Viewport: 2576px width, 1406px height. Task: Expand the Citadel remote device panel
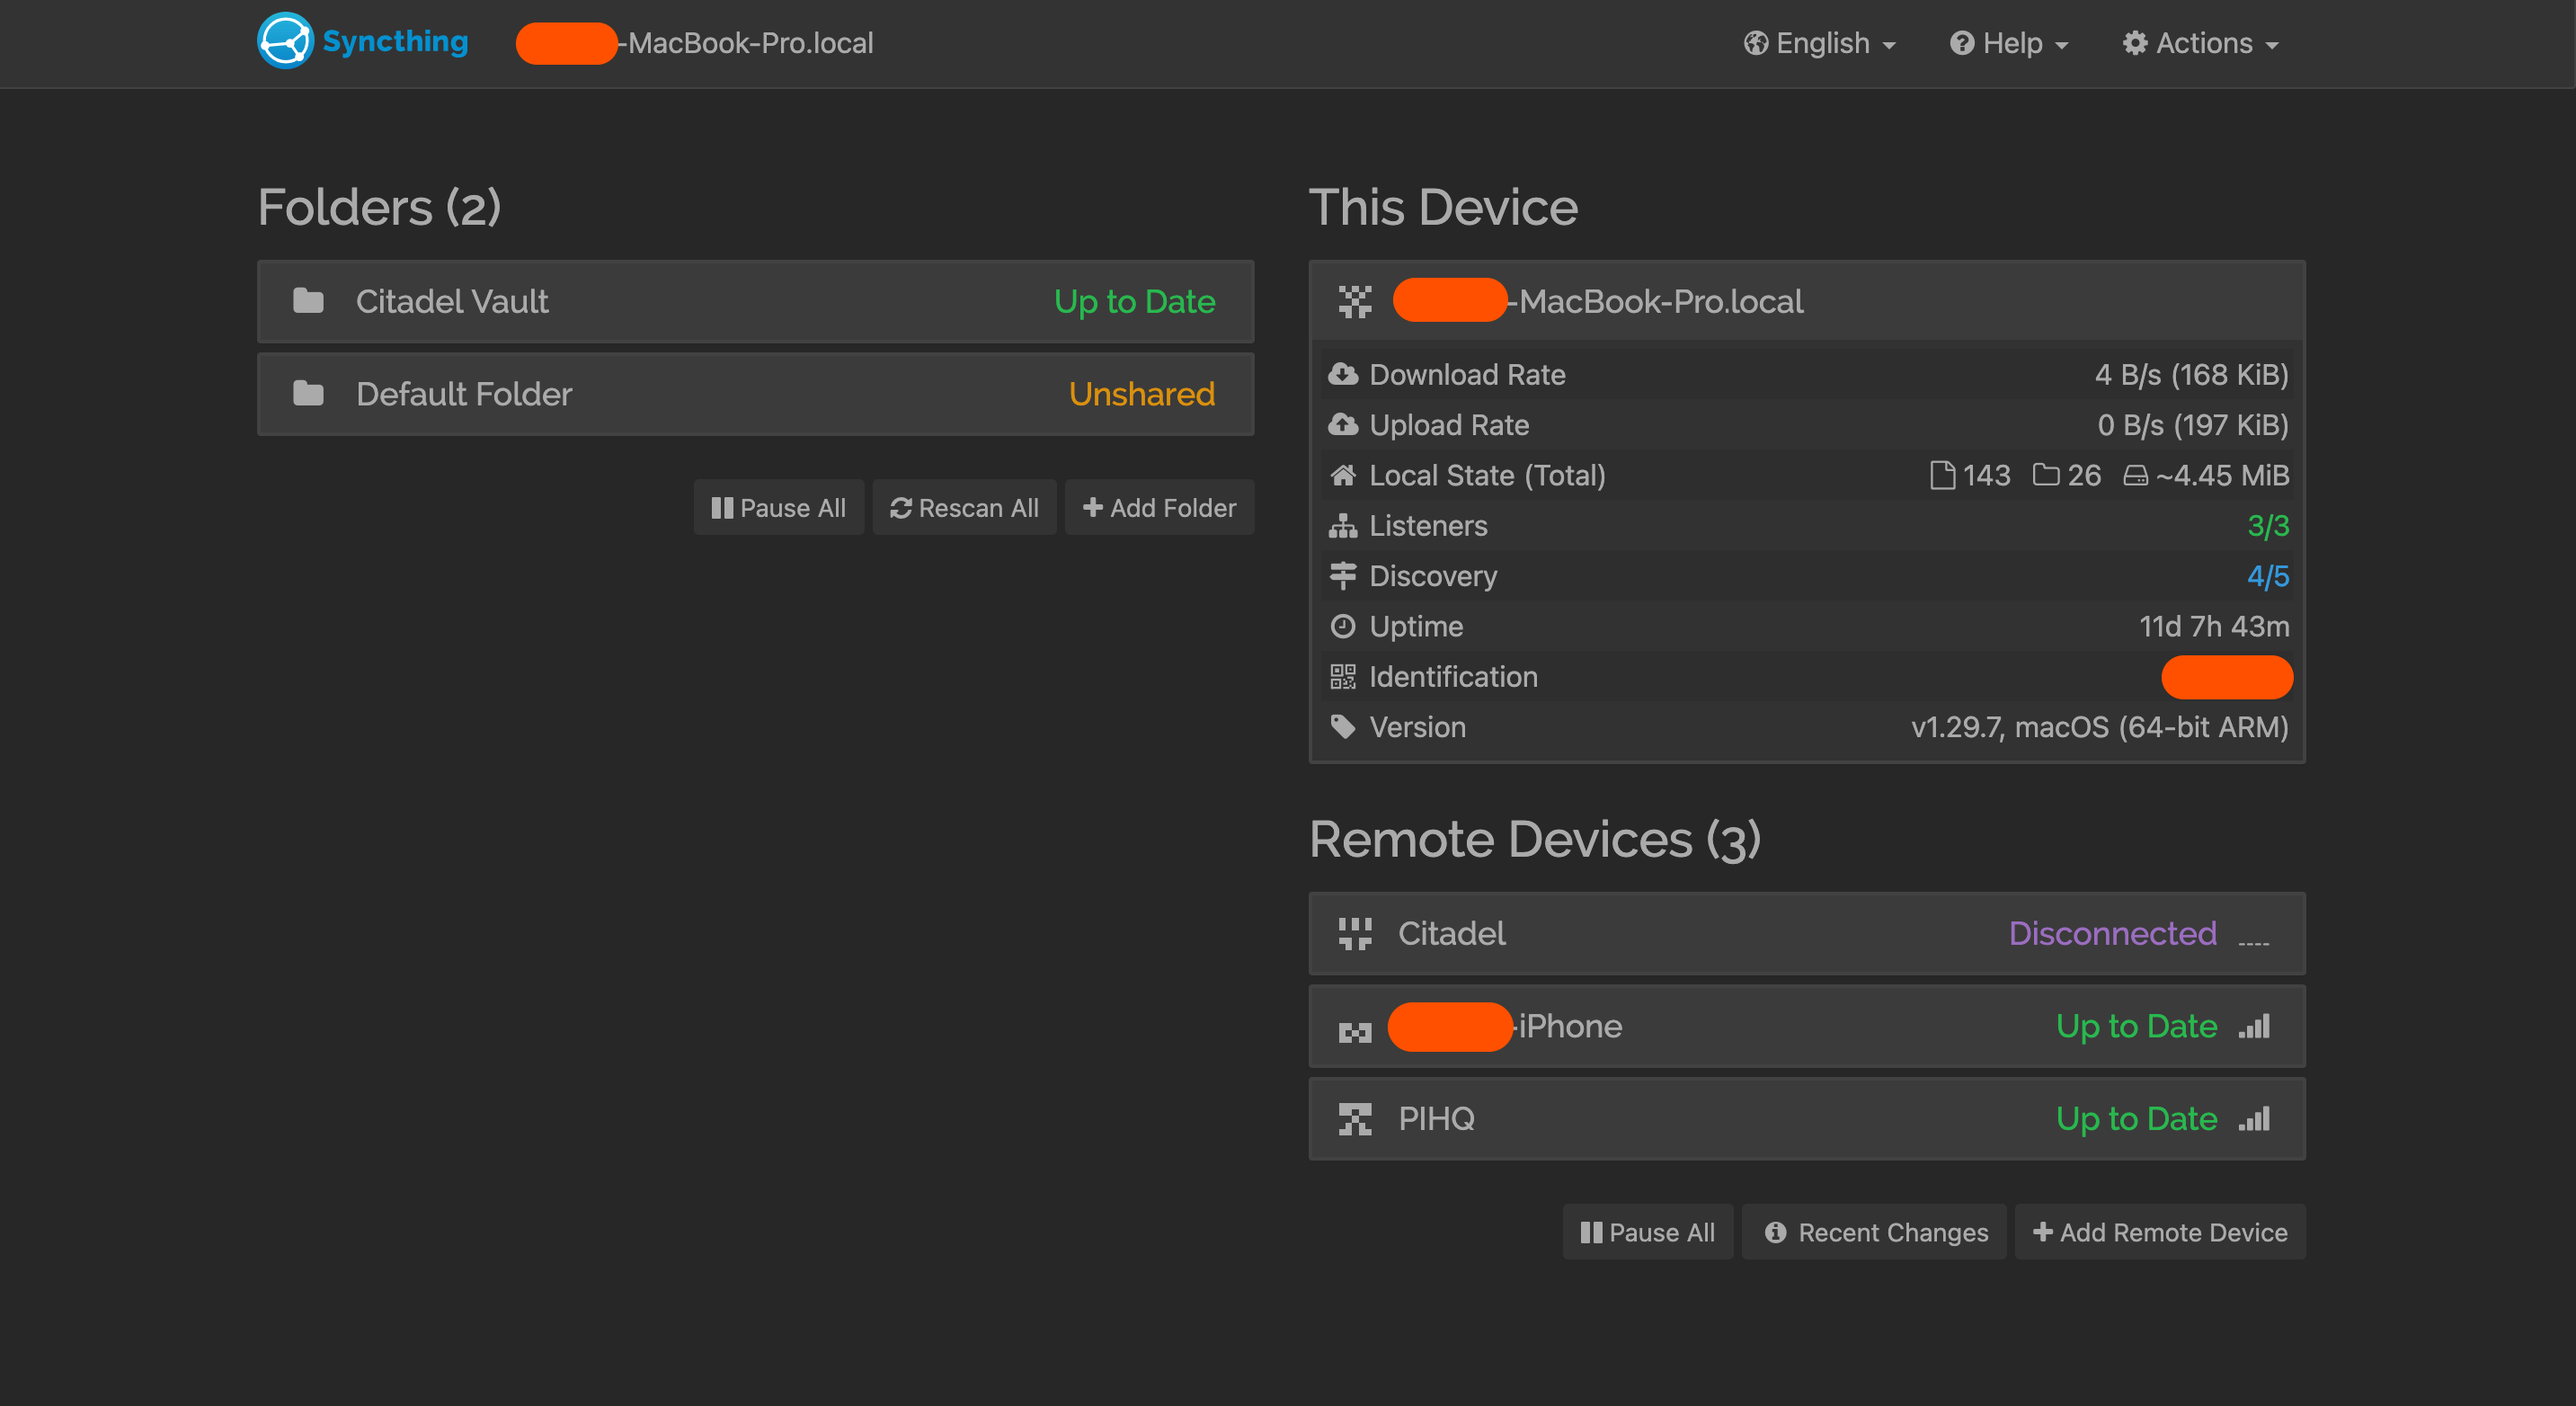pyautogui.click(x=1806, y=933)
